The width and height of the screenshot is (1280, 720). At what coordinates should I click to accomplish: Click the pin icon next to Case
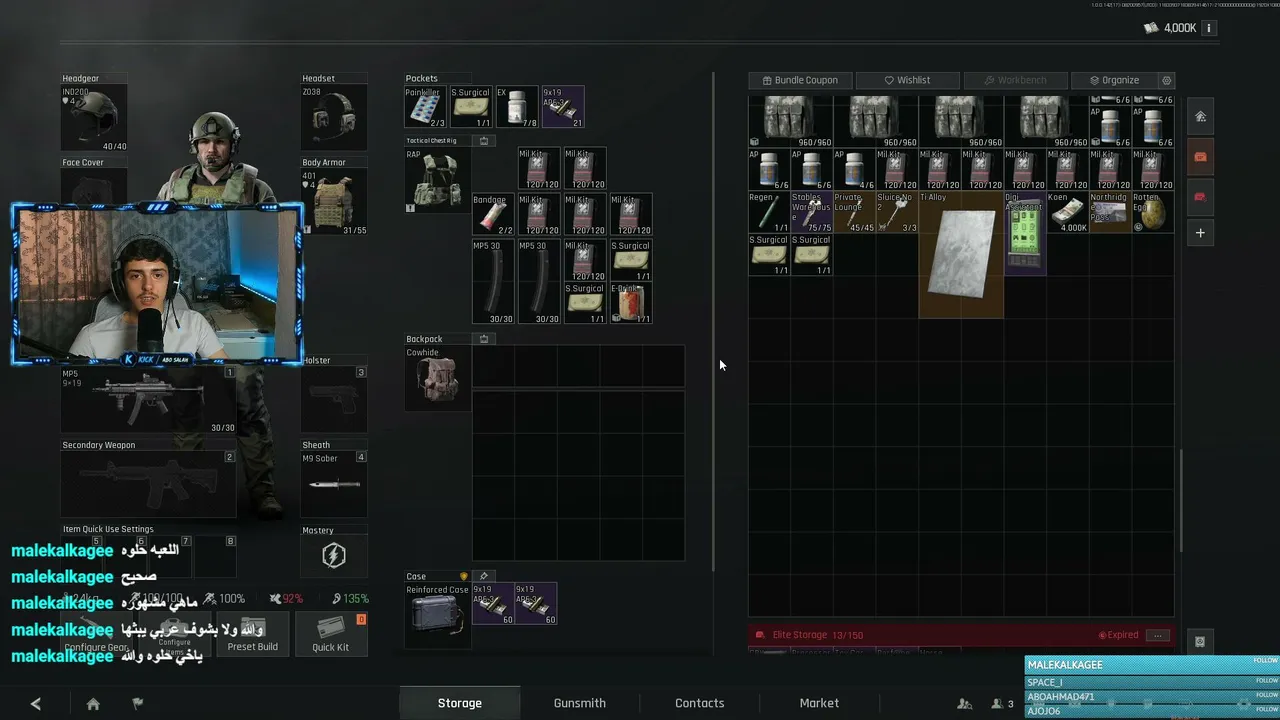click(484, 576)
